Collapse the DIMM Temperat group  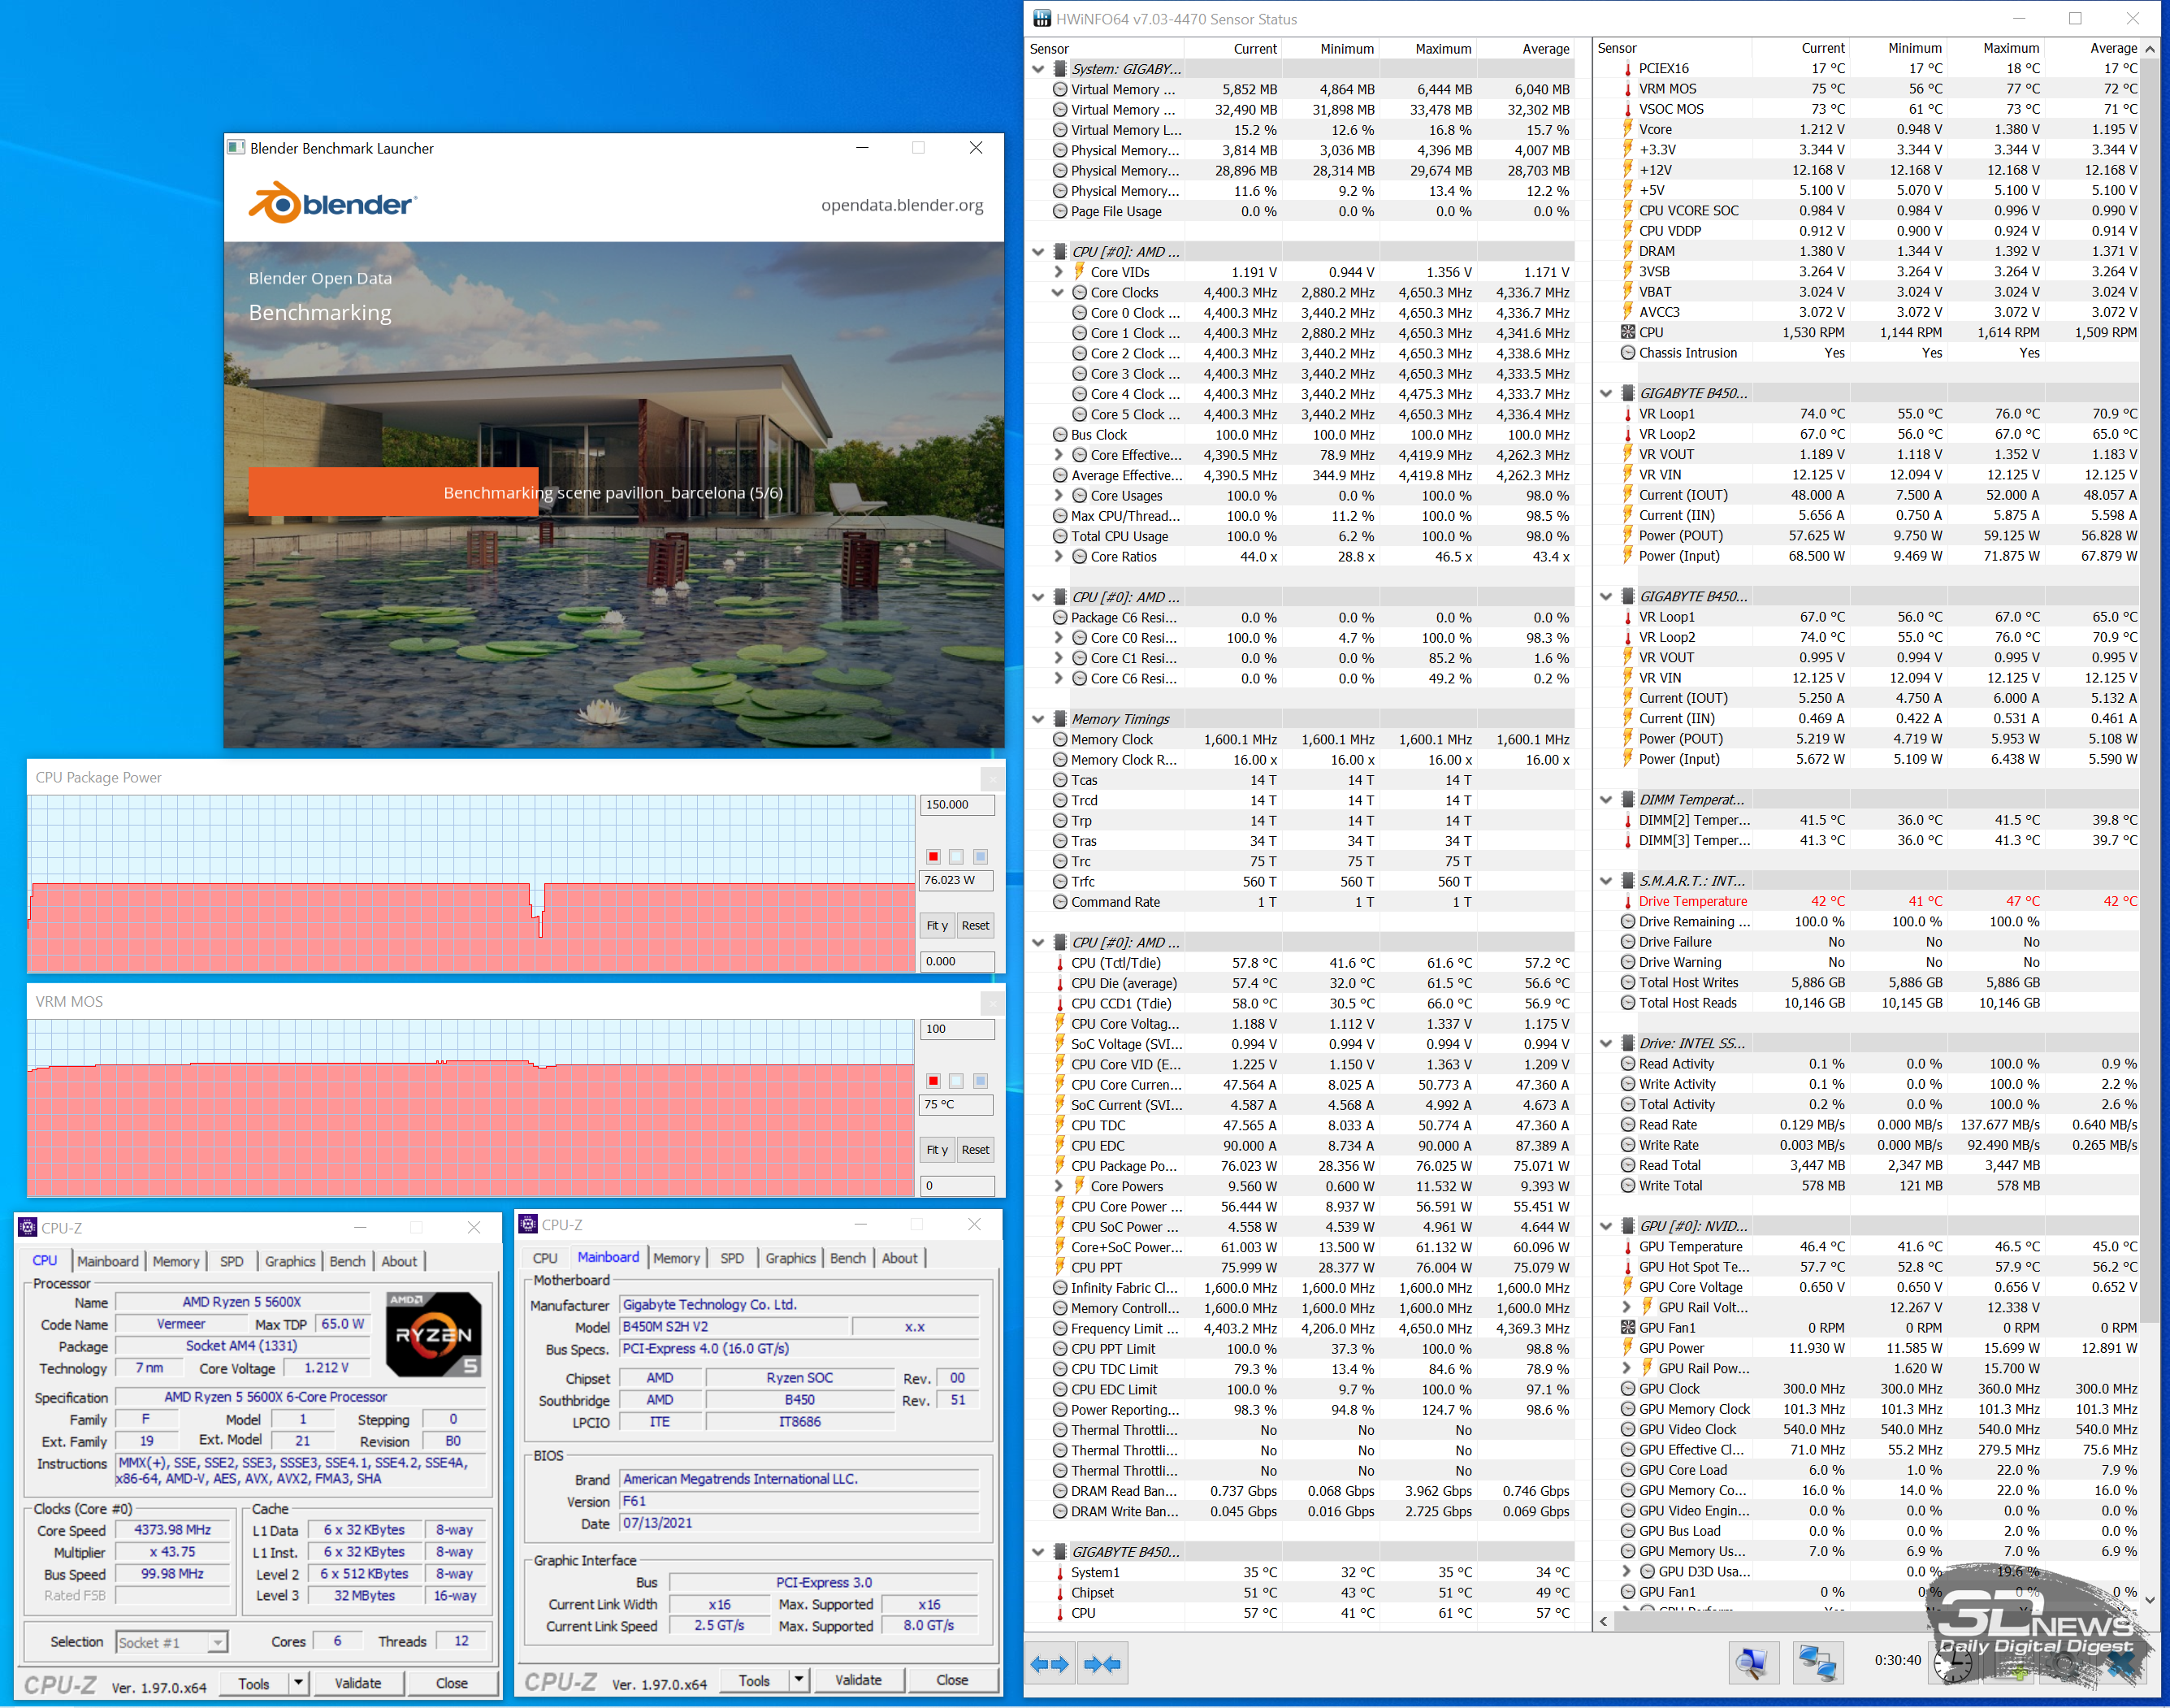click(1606, 799)
